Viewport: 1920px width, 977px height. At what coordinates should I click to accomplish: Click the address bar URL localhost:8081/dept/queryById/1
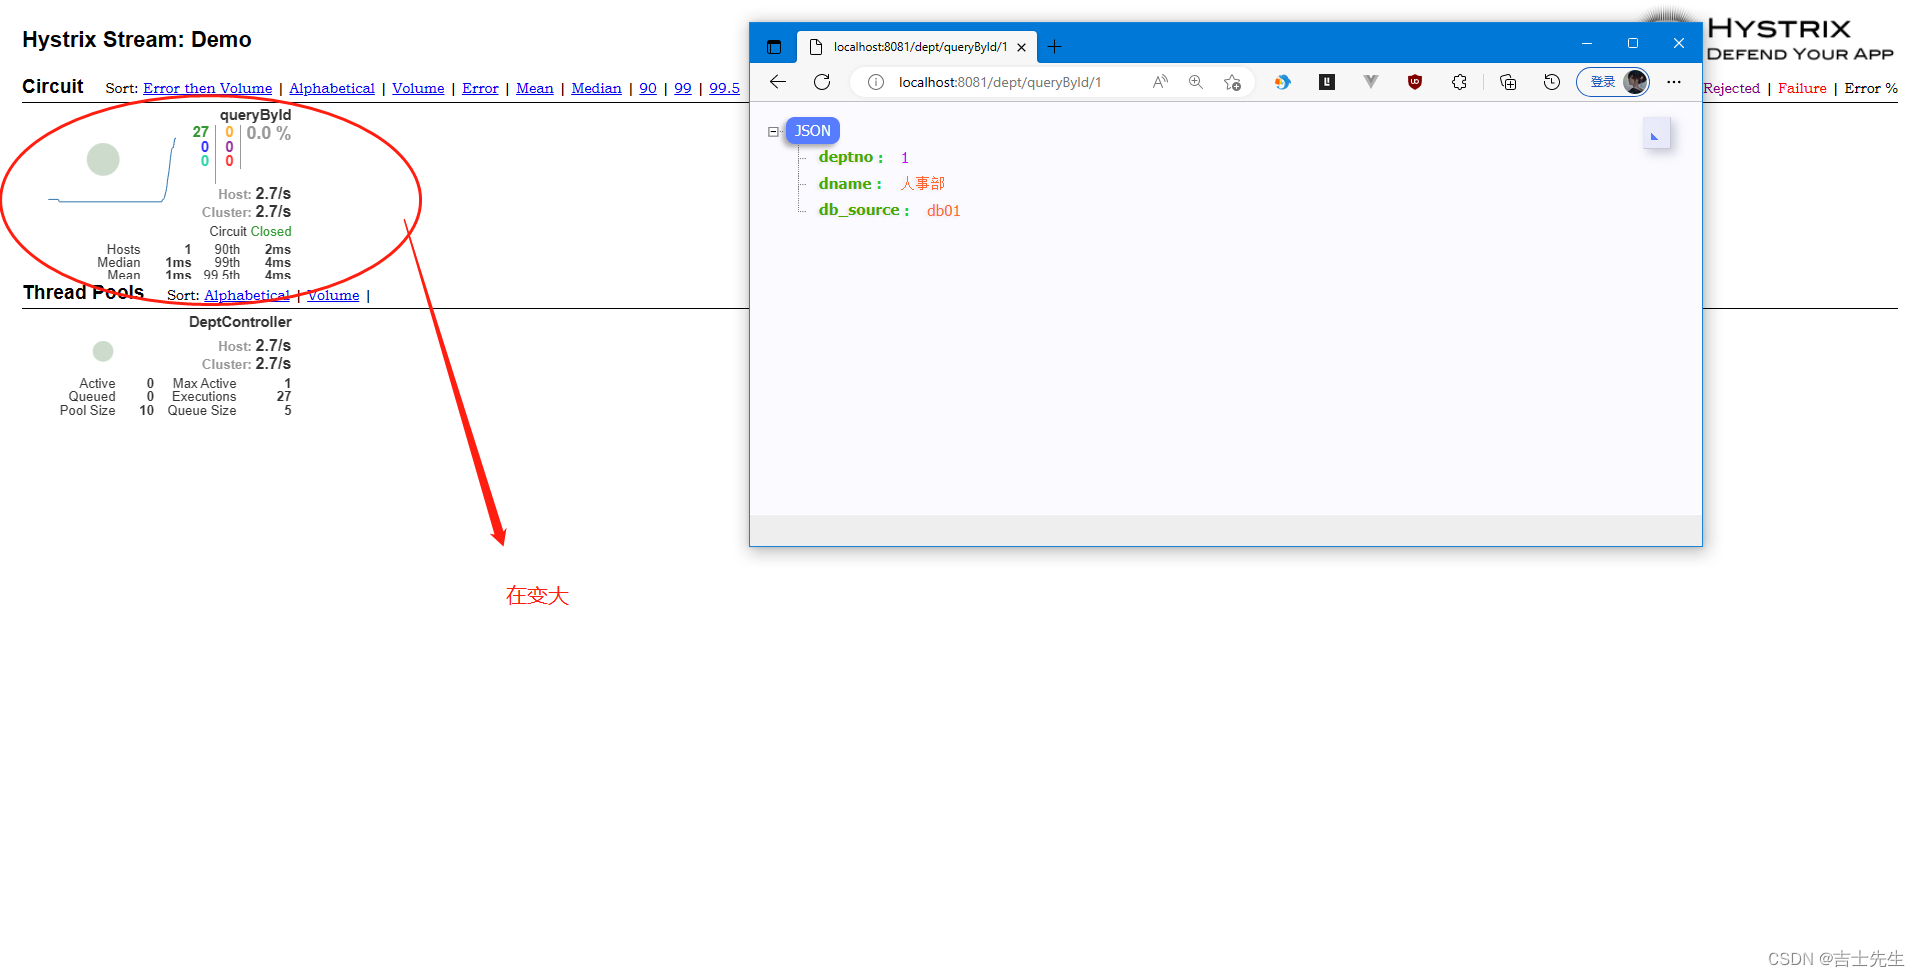click(x=1000, y=82)
